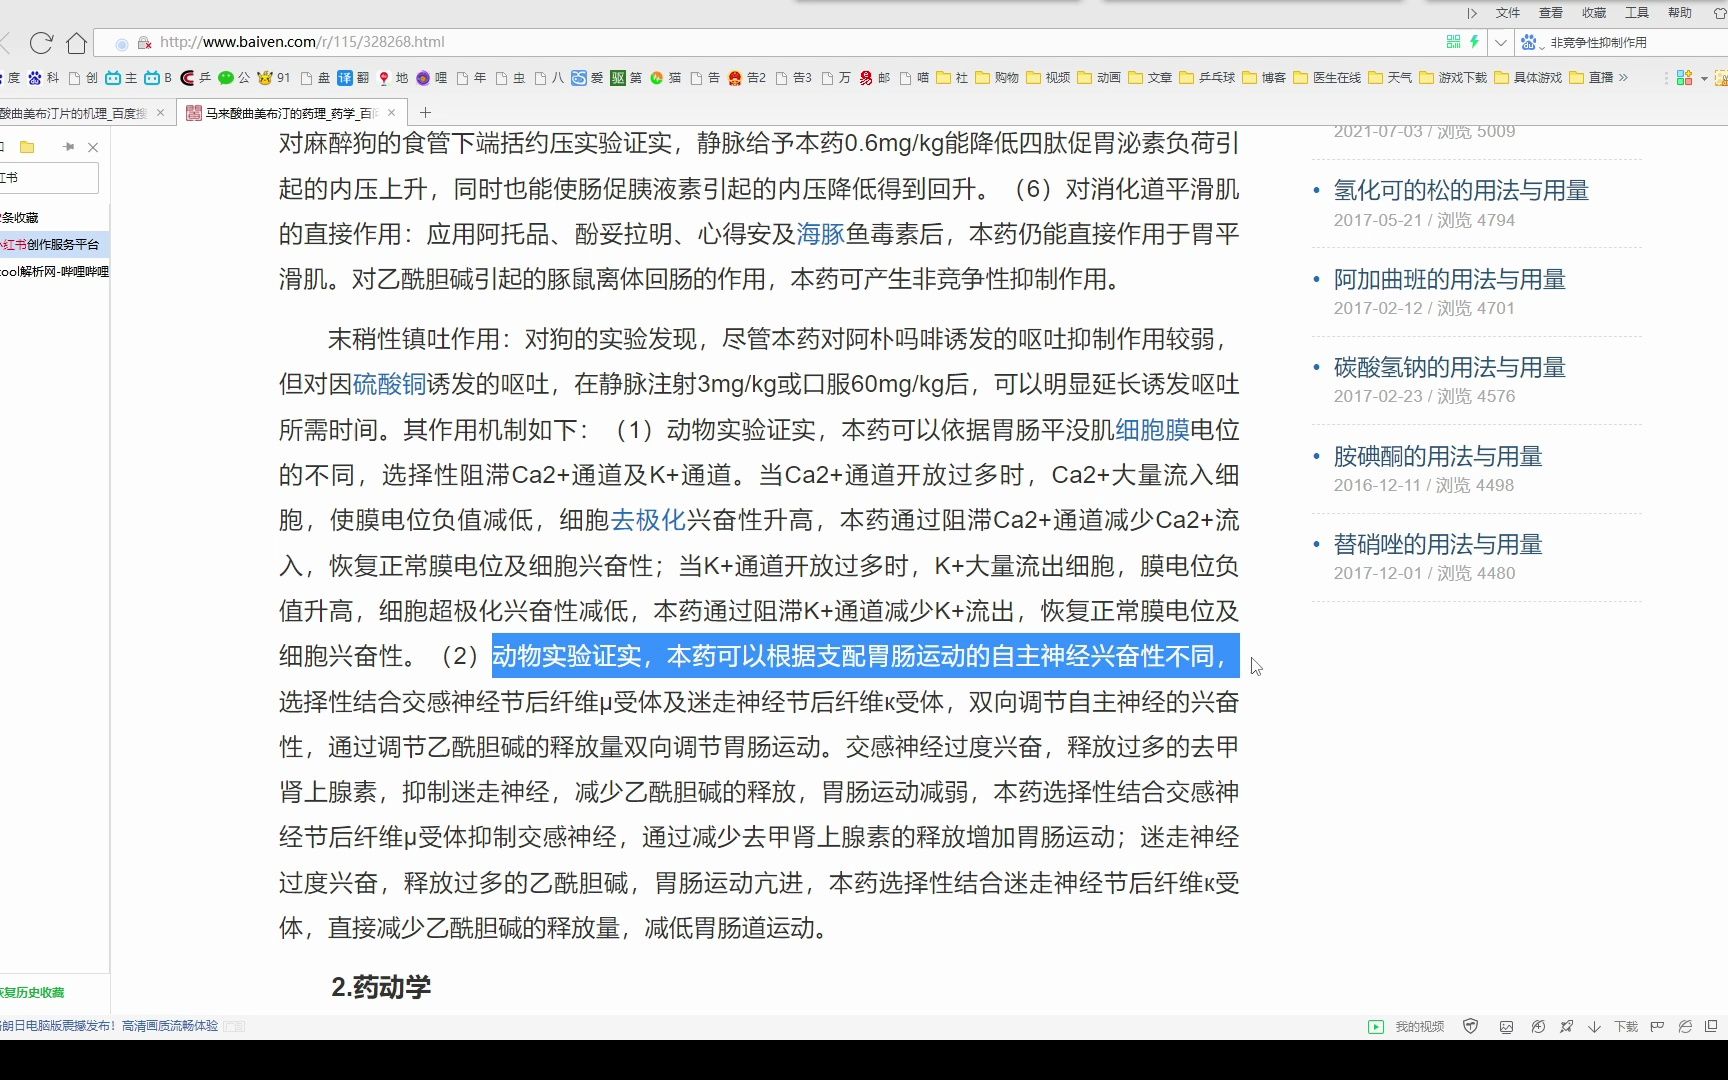Image resolution: width=1728 pixels, height=1080 pixels.
Task: Open the 直播 bookmark folder
Action: coord(1591,77)
